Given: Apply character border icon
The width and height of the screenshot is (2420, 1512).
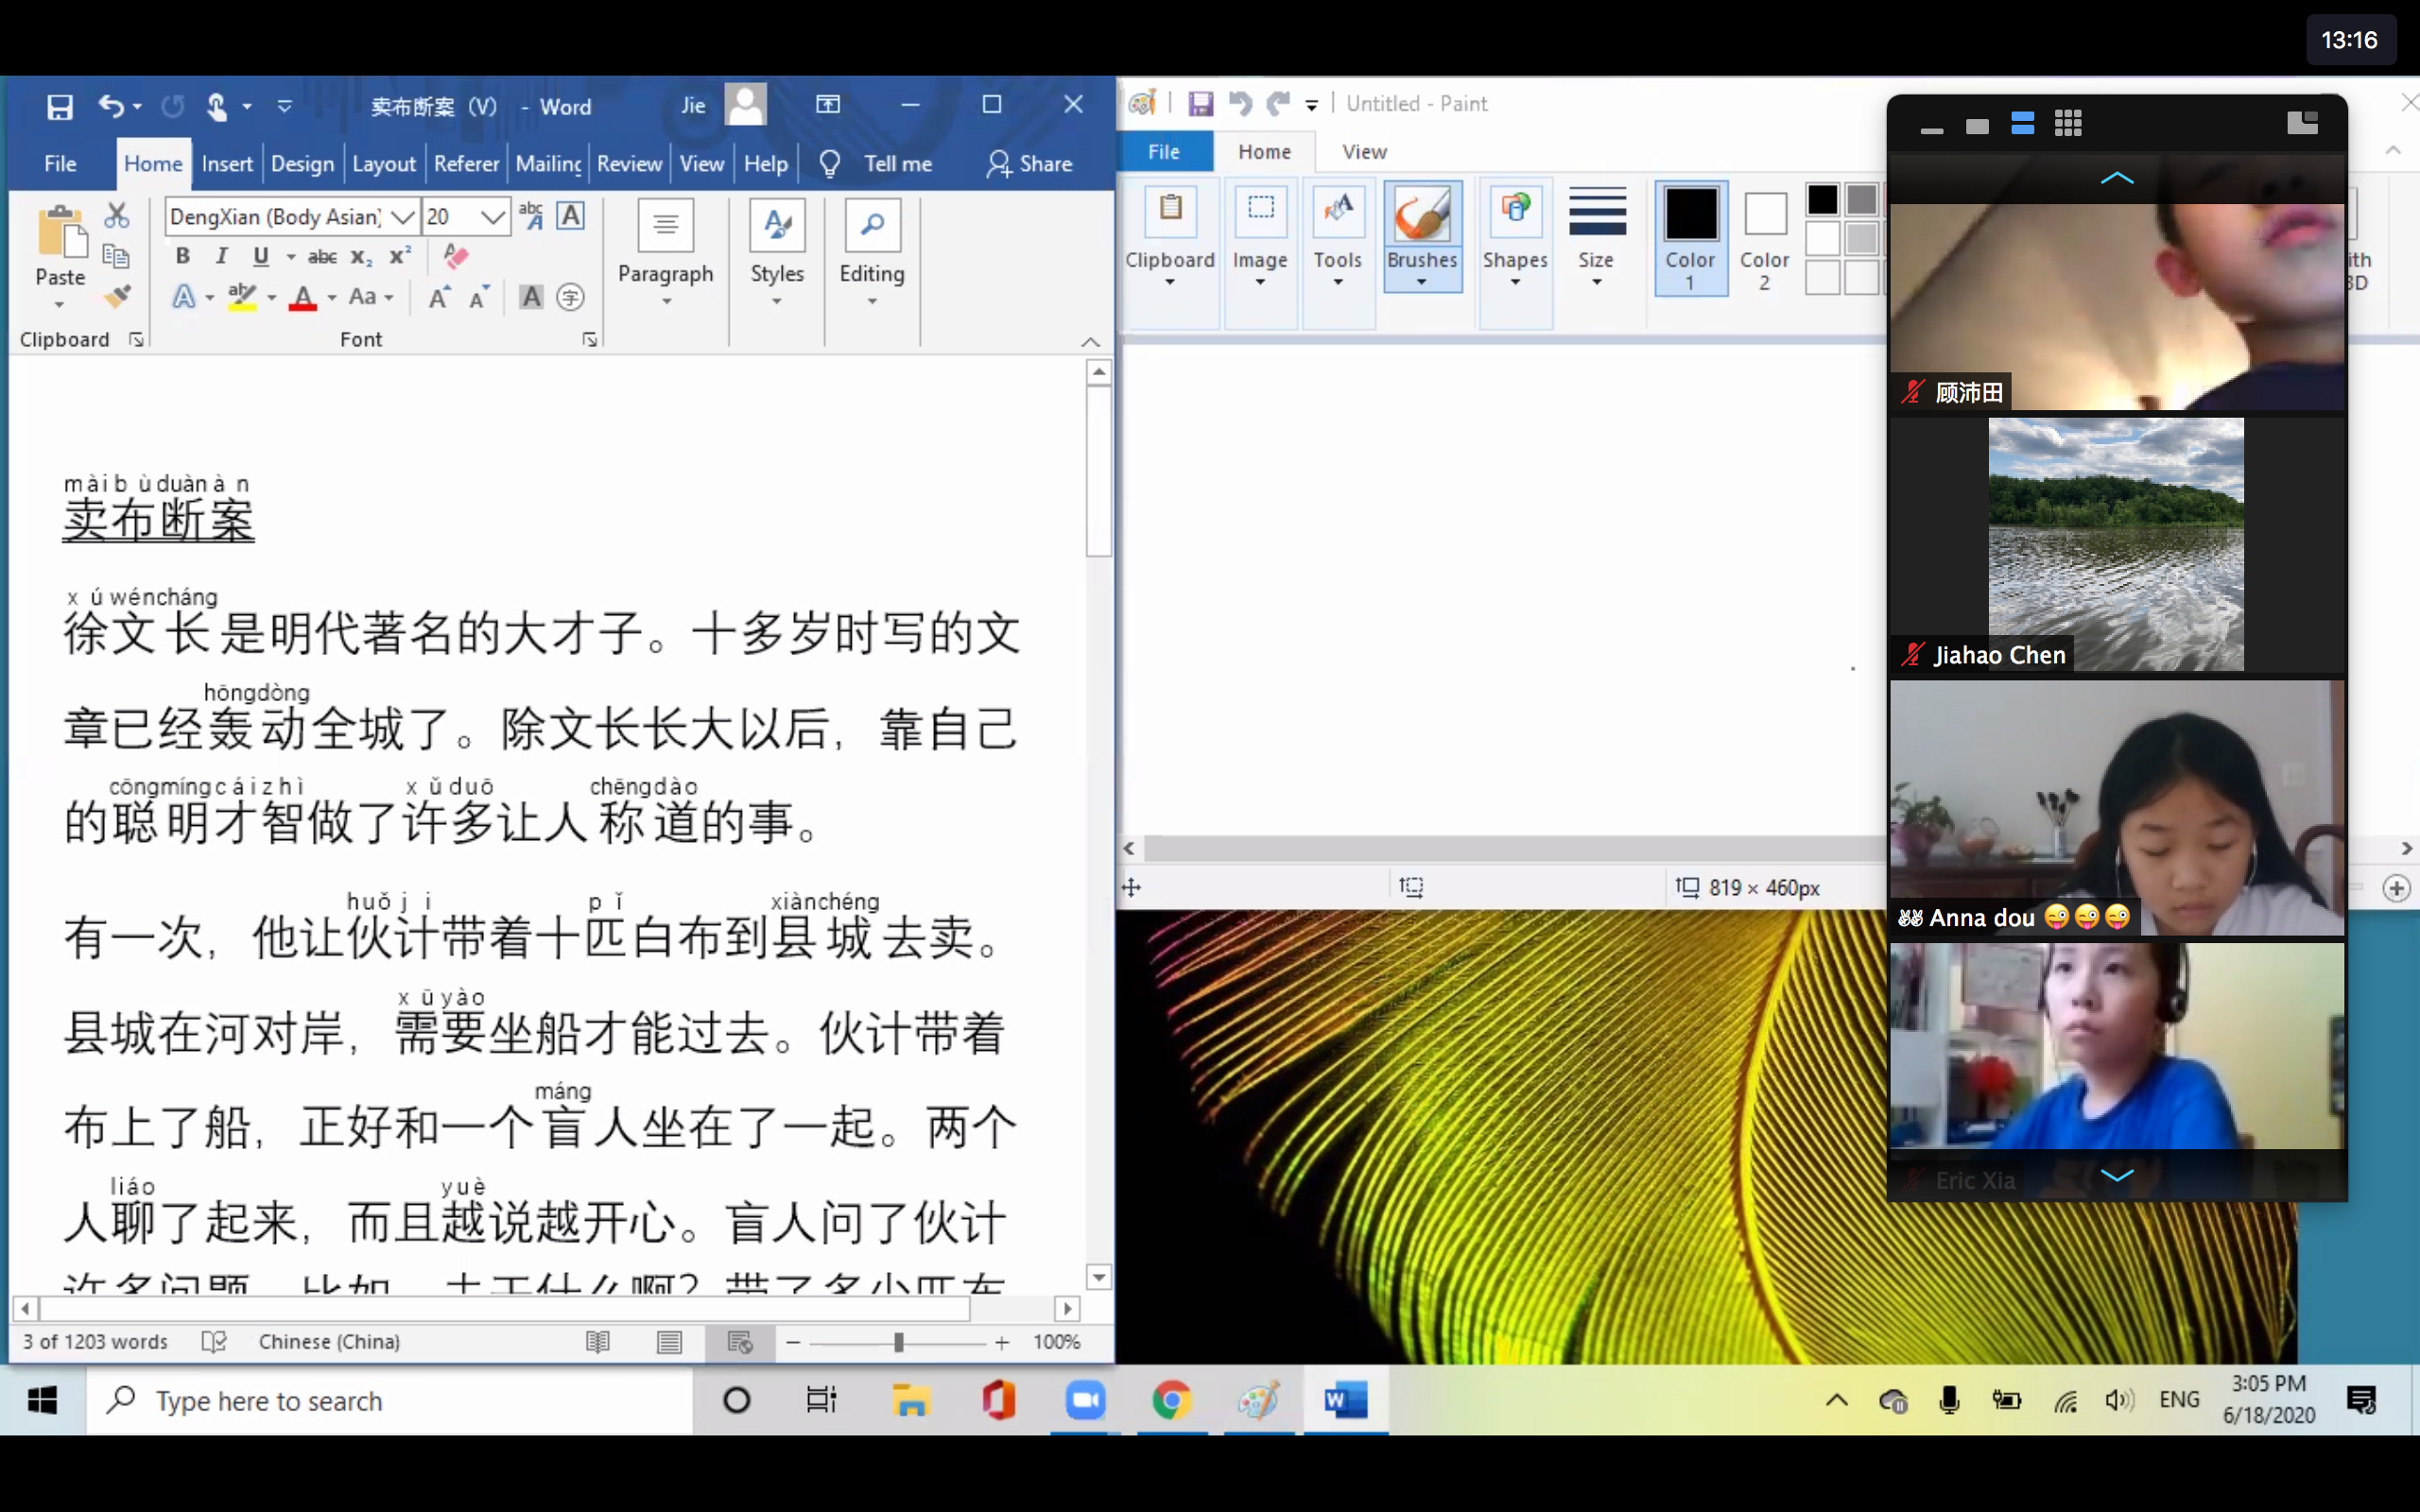Looking at the screenshot, I should click(x=571, y=215).
